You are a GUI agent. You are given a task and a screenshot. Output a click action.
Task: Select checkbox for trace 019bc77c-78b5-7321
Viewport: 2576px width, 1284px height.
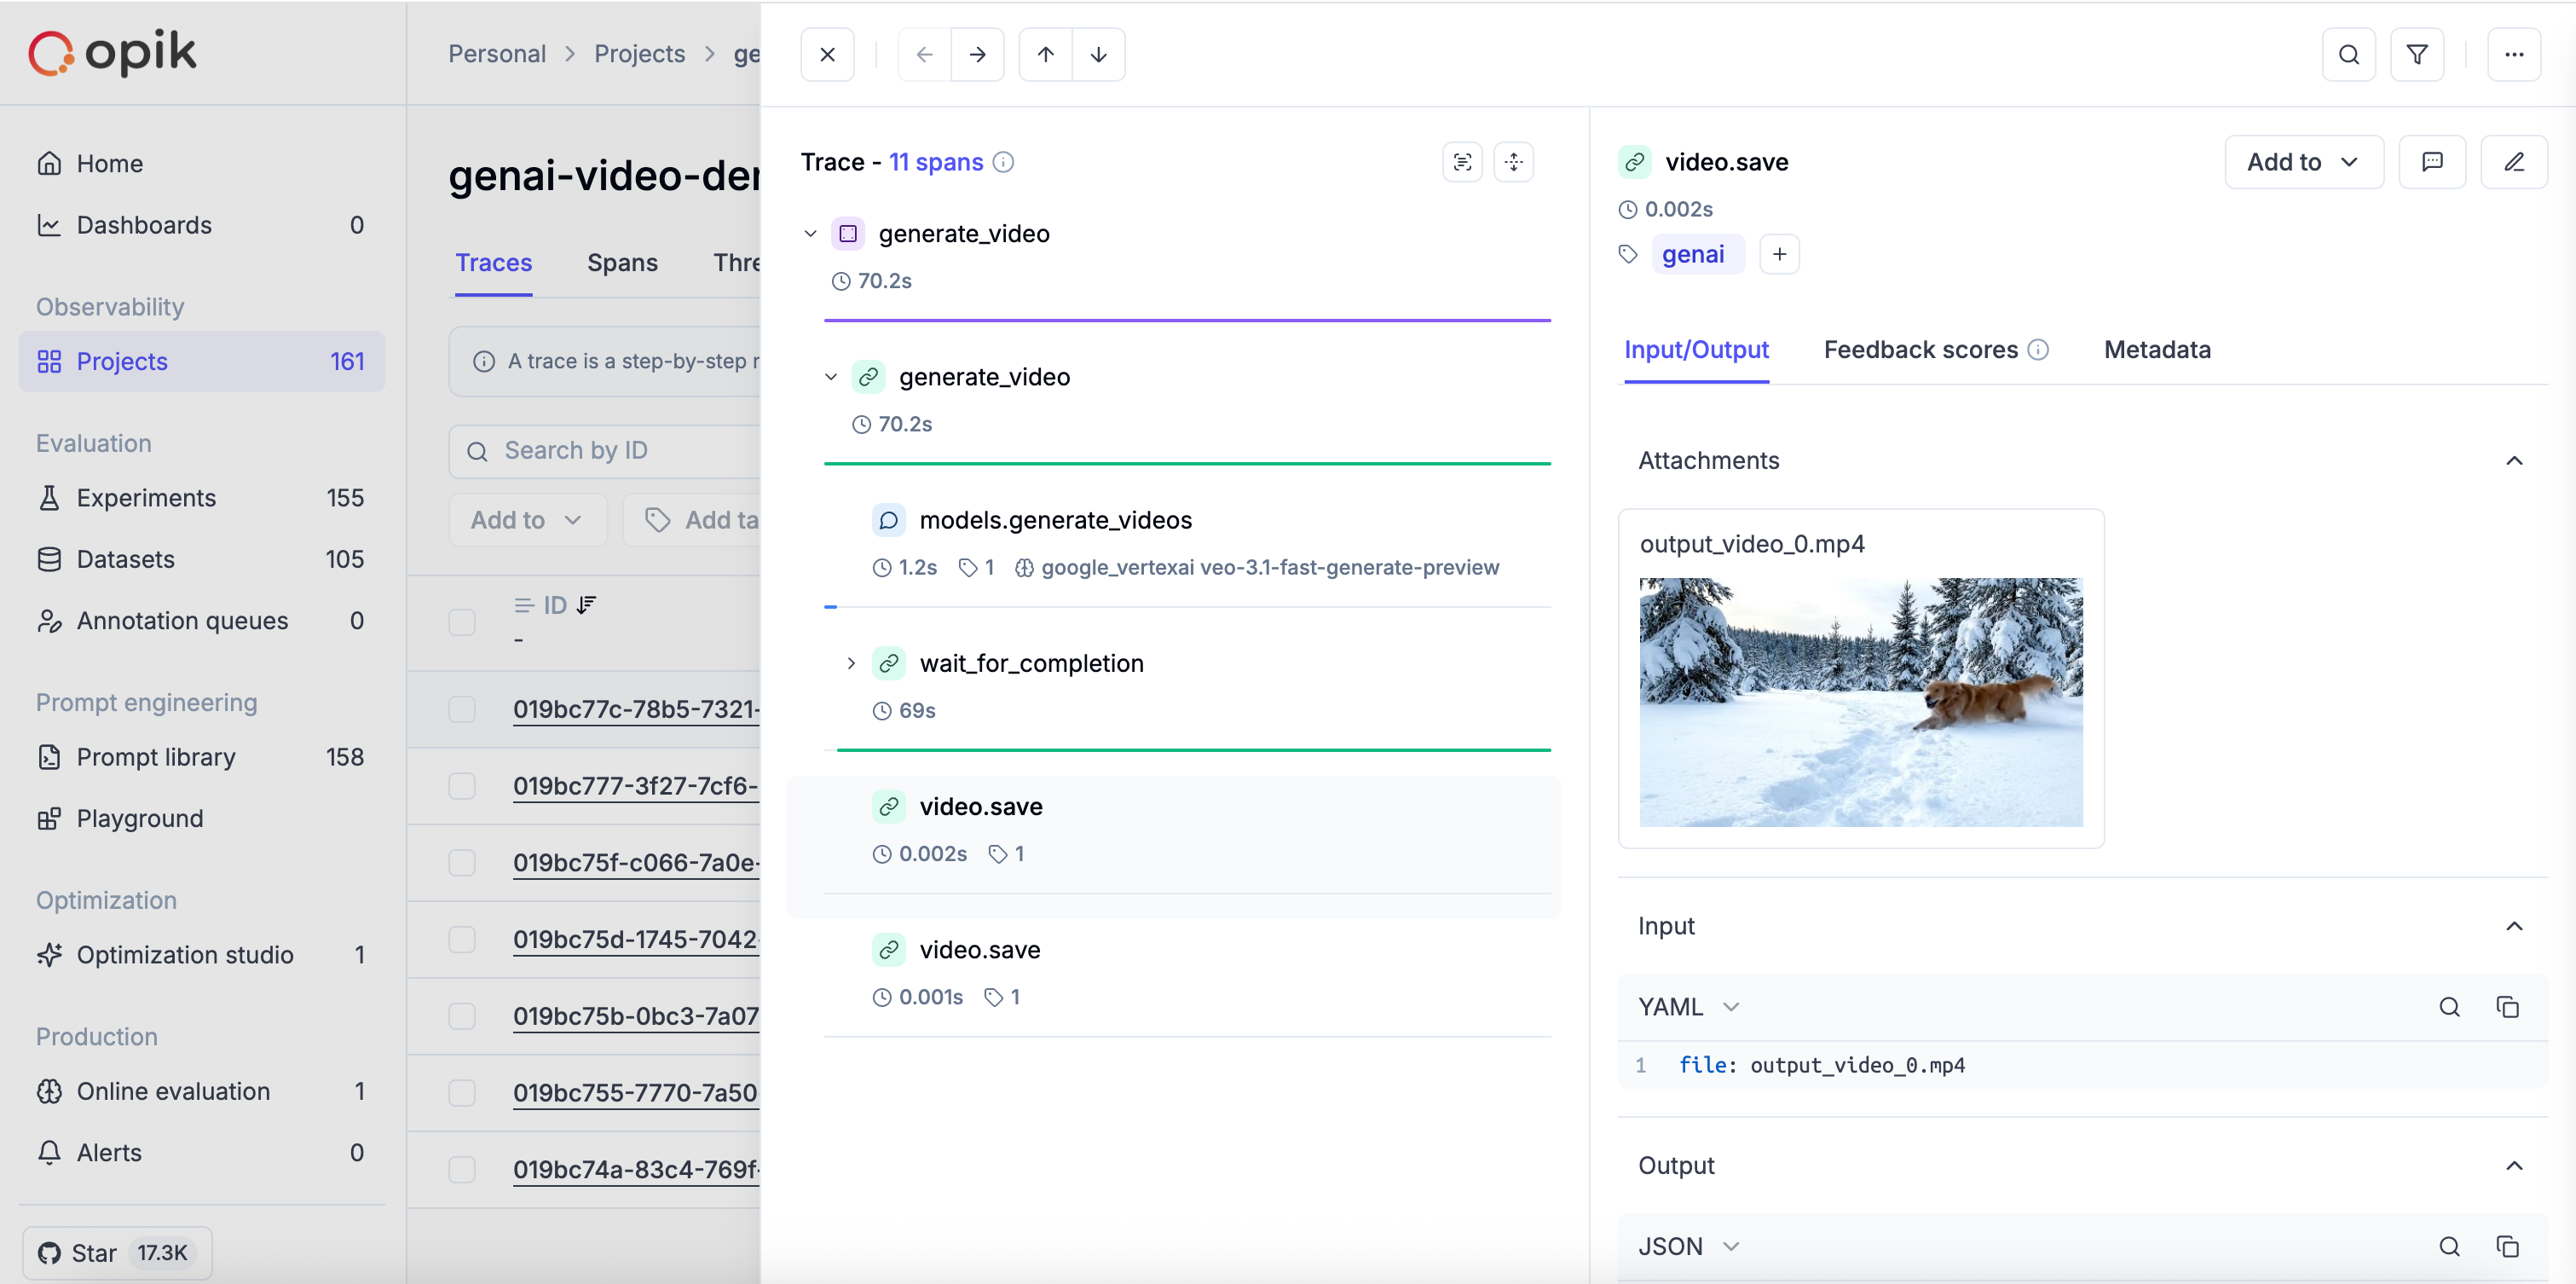coord(462,709)
